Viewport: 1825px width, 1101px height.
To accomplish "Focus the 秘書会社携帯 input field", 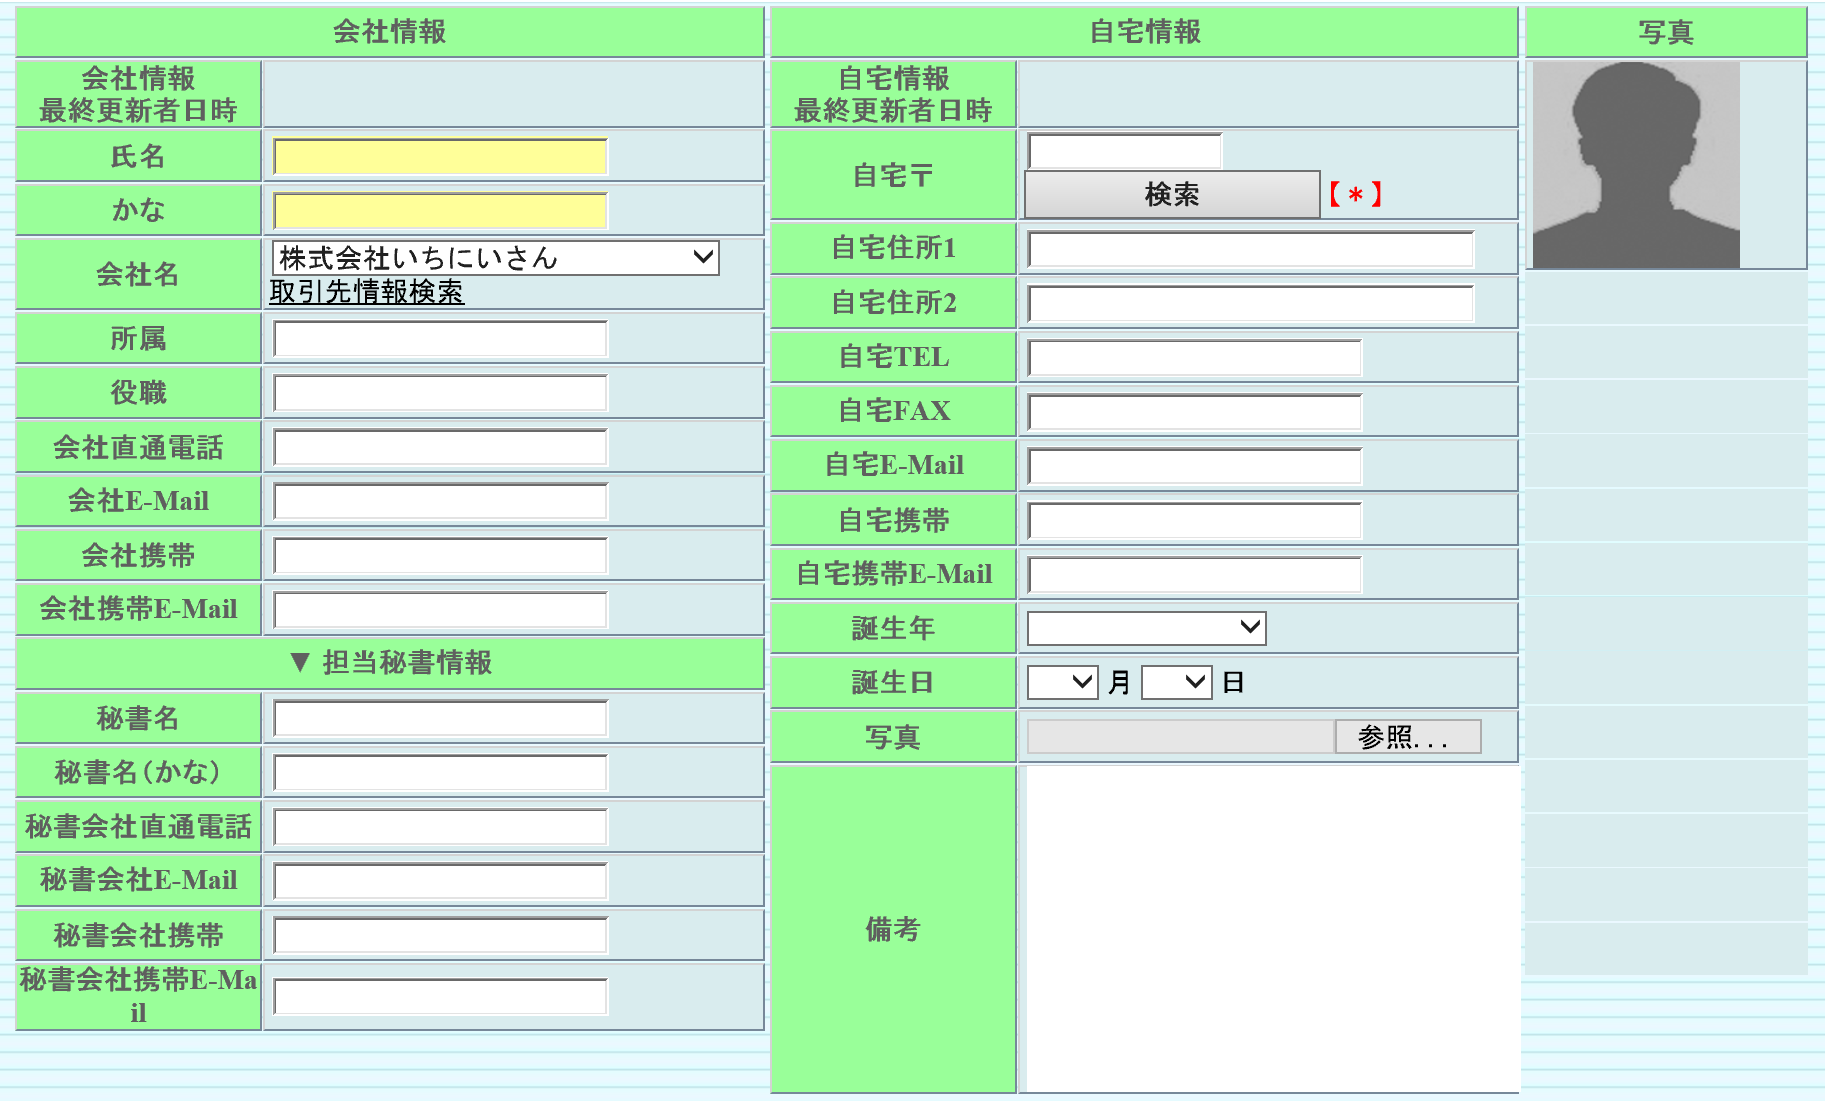I will pyautogui.click(x=440, y=935).
